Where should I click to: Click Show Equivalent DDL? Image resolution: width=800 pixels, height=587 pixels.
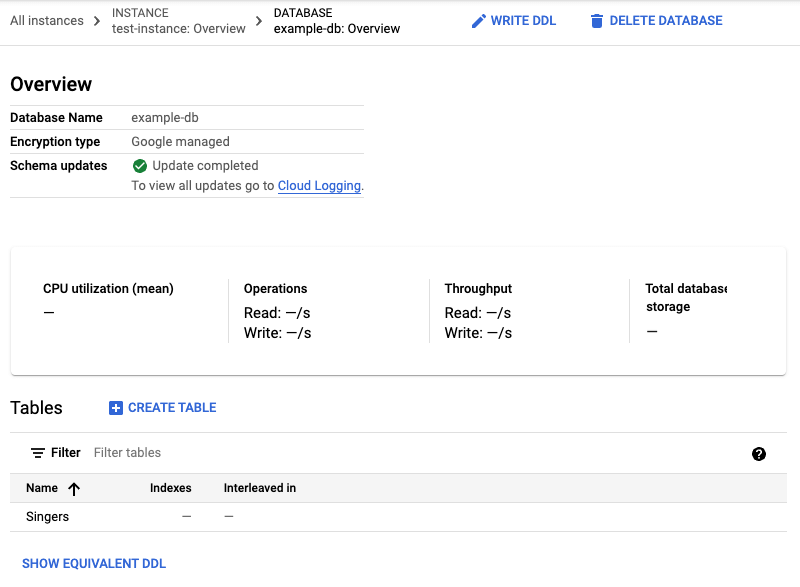point(93,563)
